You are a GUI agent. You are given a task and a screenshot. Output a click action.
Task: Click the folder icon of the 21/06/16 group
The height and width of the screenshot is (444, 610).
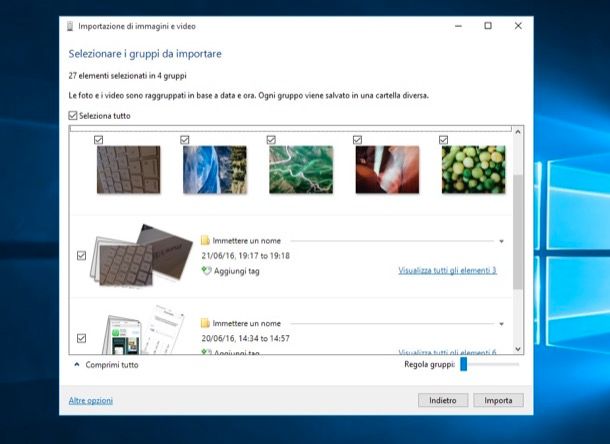205,241
